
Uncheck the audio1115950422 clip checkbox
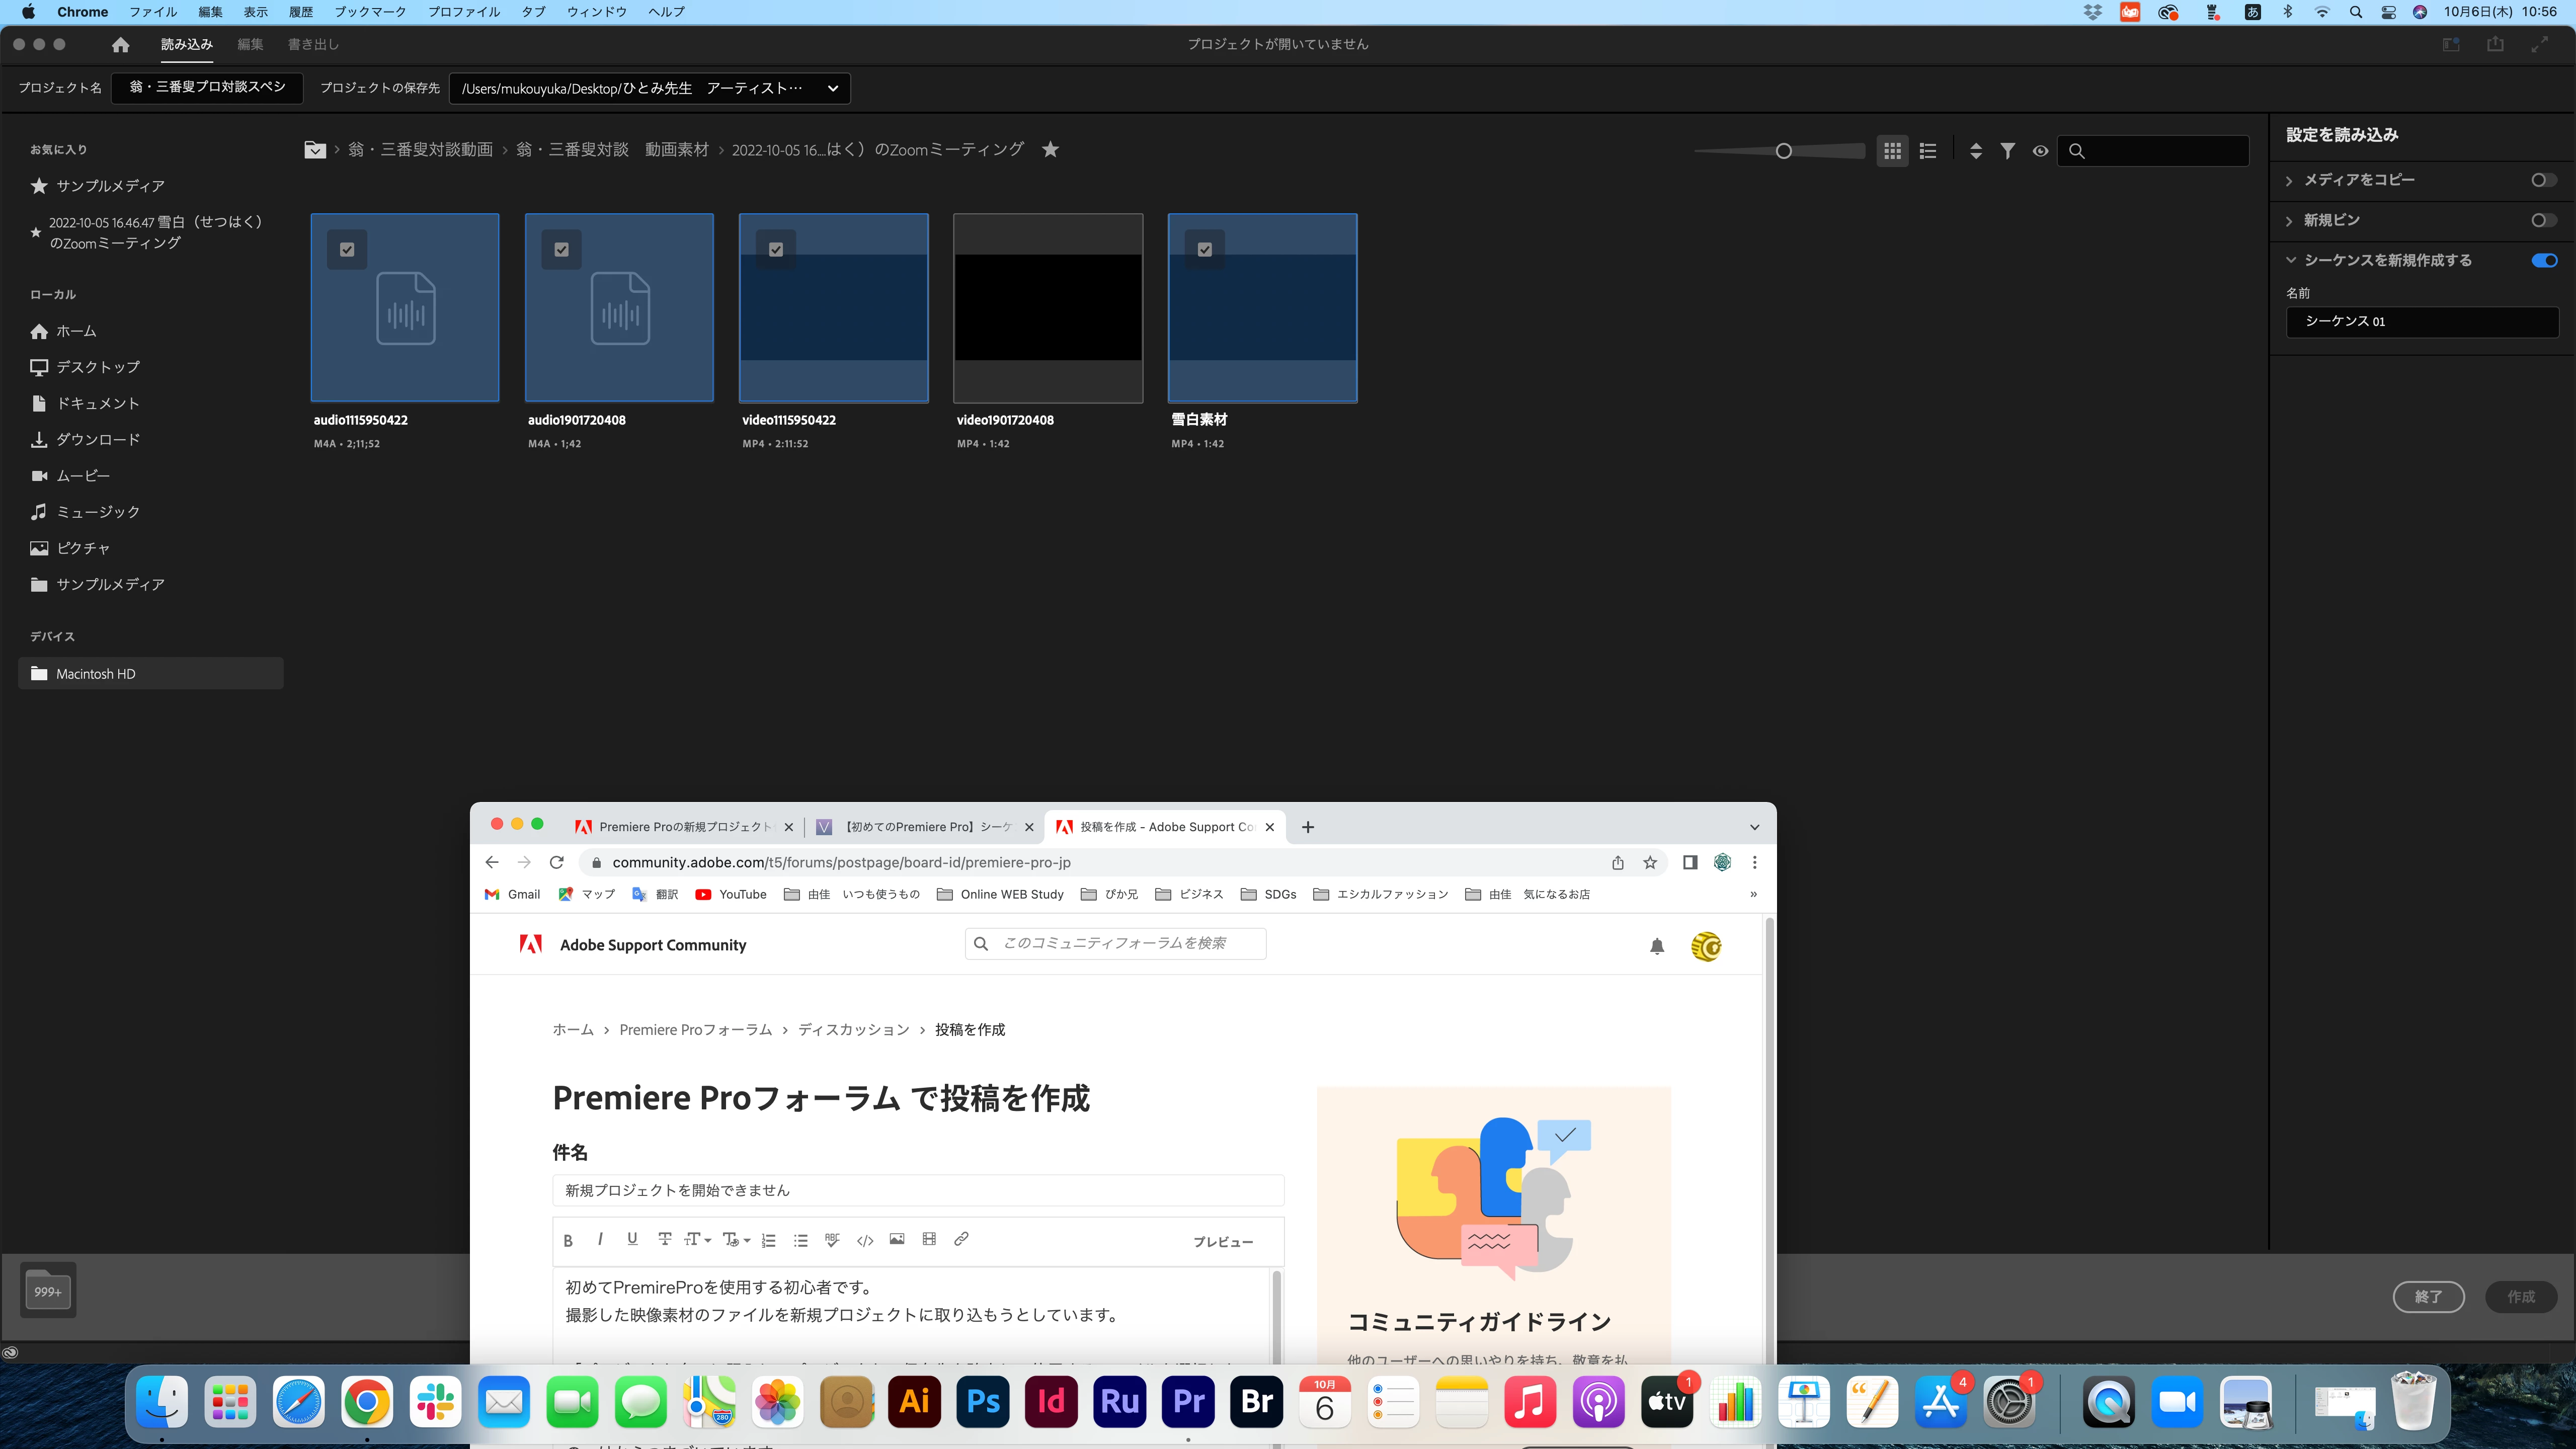tap(347, 250)
